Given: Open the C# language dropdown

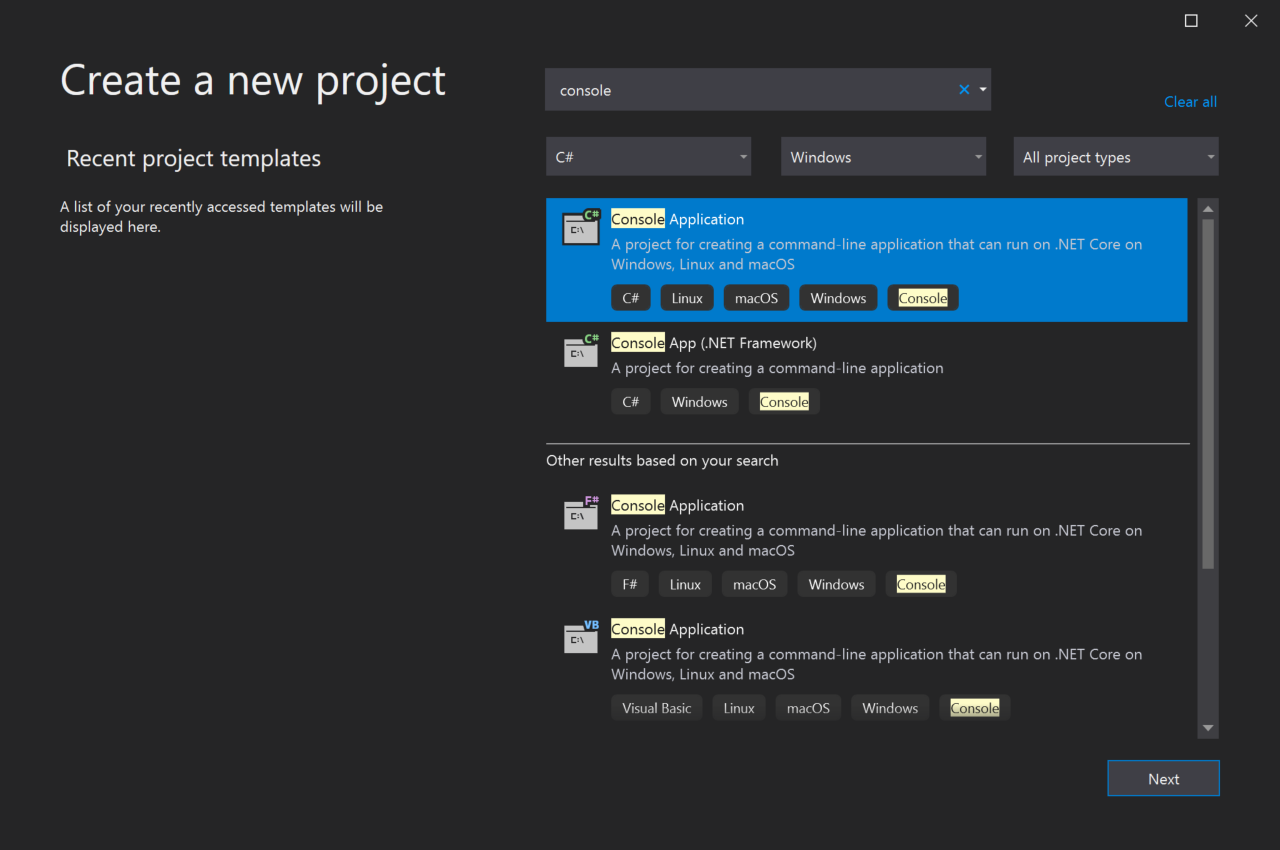Looking at the screenshot, I should (x=648, y=156).
